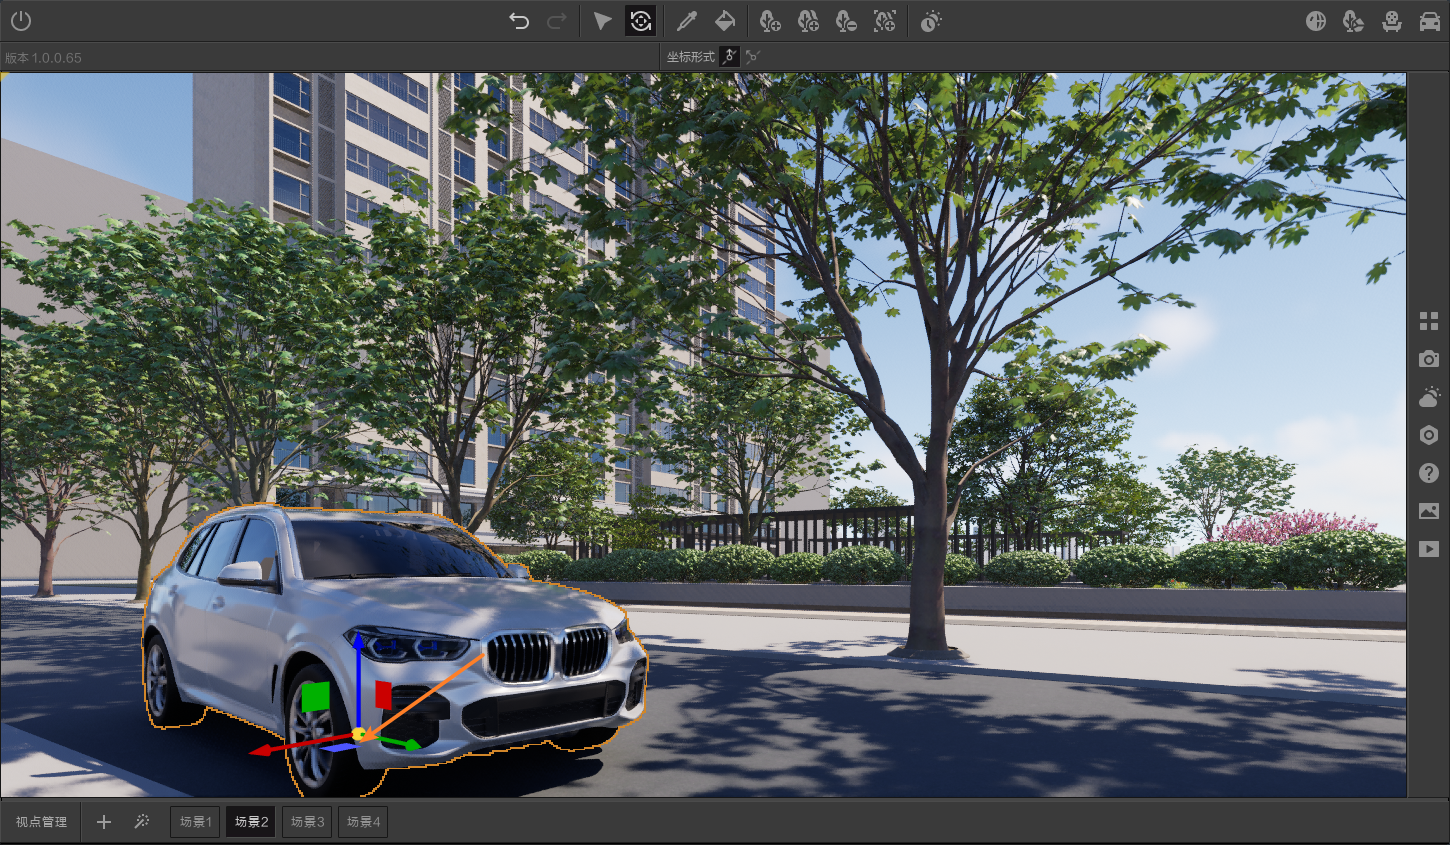Click the greyed redo arrow
This screenshot has width=1450, height=845.
557,21
